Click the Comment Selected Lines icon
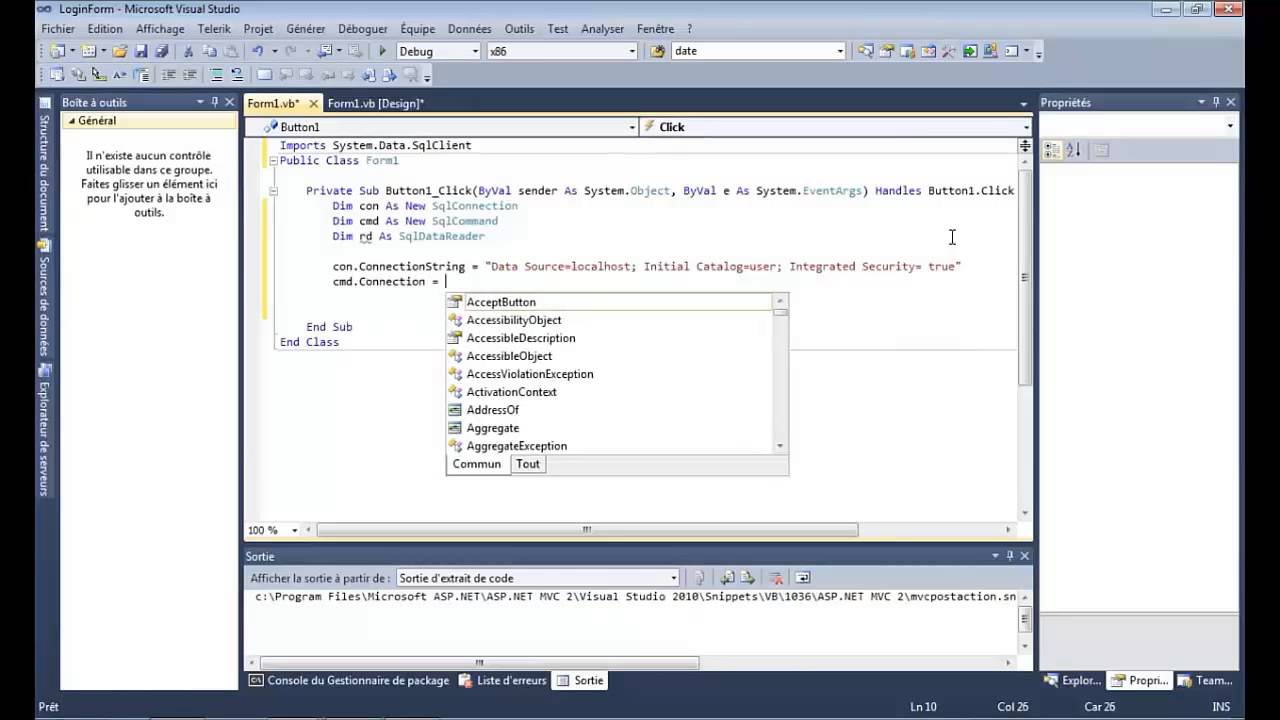The height and width of the screenshot is (720, 1280). click(x=217, y=75)
